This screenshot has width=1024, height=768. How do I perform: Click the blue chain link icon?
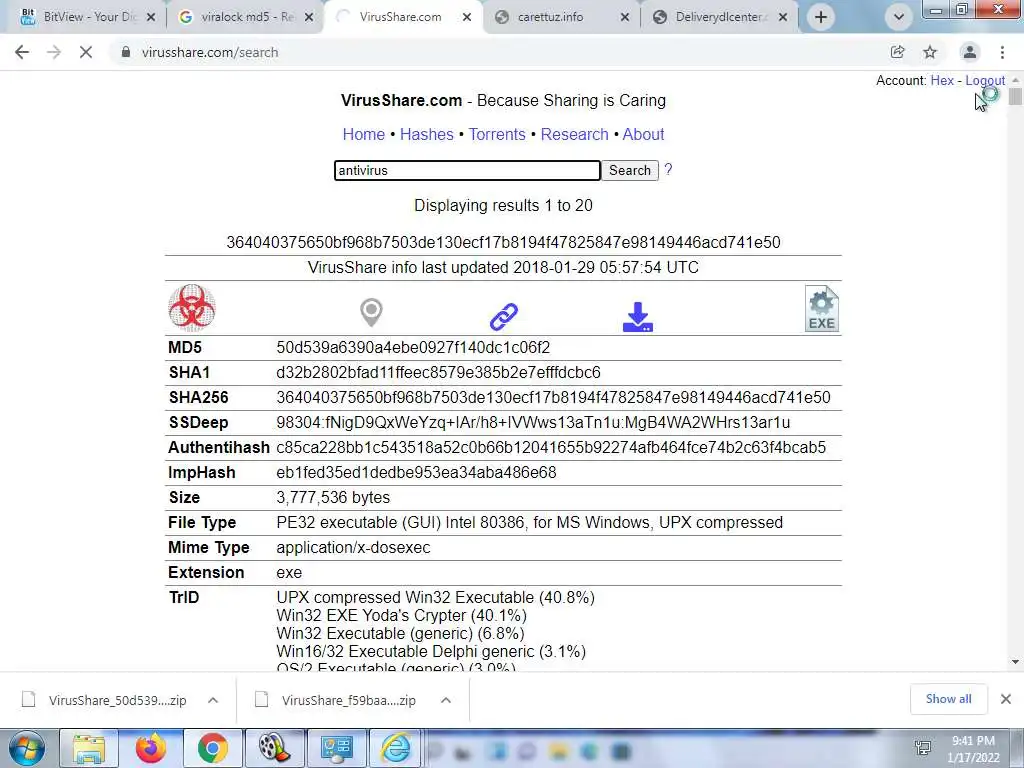pyautogui.click(x=504, y=316)
